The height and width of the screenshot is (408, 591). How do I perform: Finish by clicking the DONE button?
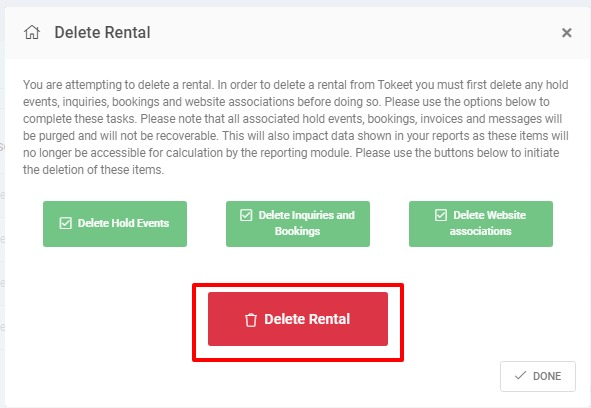pyautogui.click(x=538, y=376)
